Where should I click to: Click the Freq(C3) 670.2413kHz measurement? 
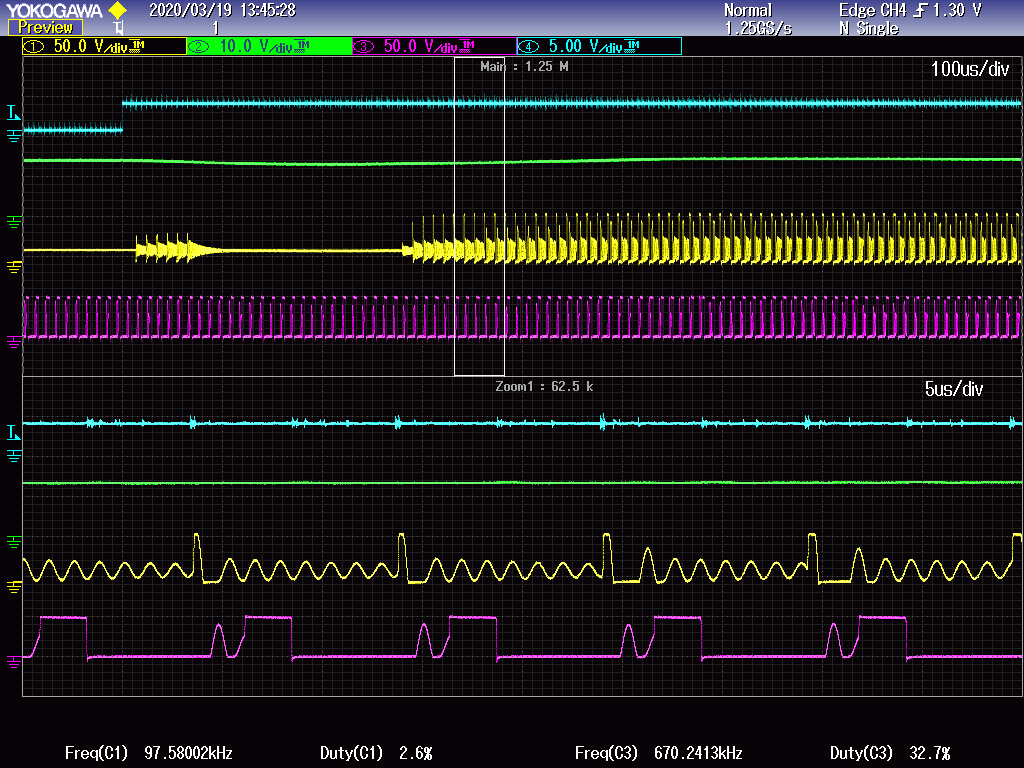(658, 753)
